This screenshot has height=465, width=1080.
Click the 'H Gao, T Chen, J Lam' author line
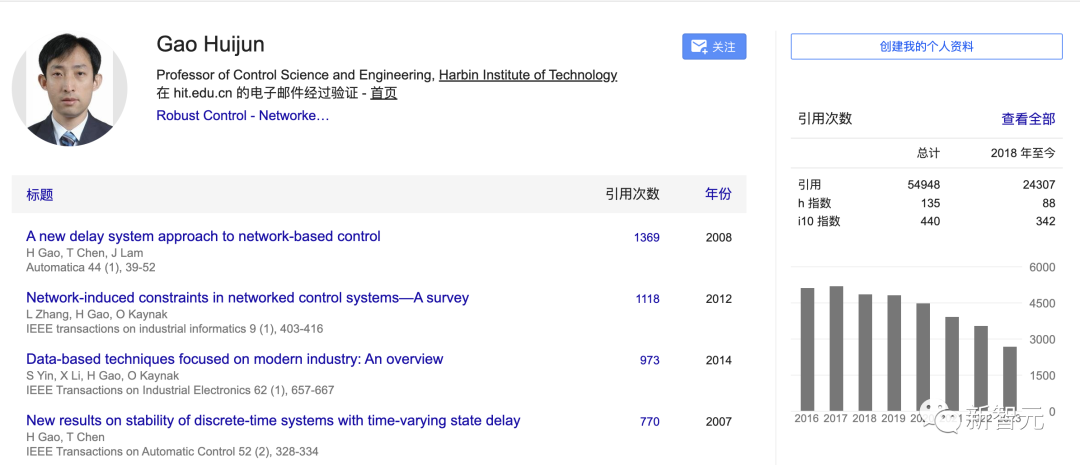pyautogui.click(x=85, y=253)
